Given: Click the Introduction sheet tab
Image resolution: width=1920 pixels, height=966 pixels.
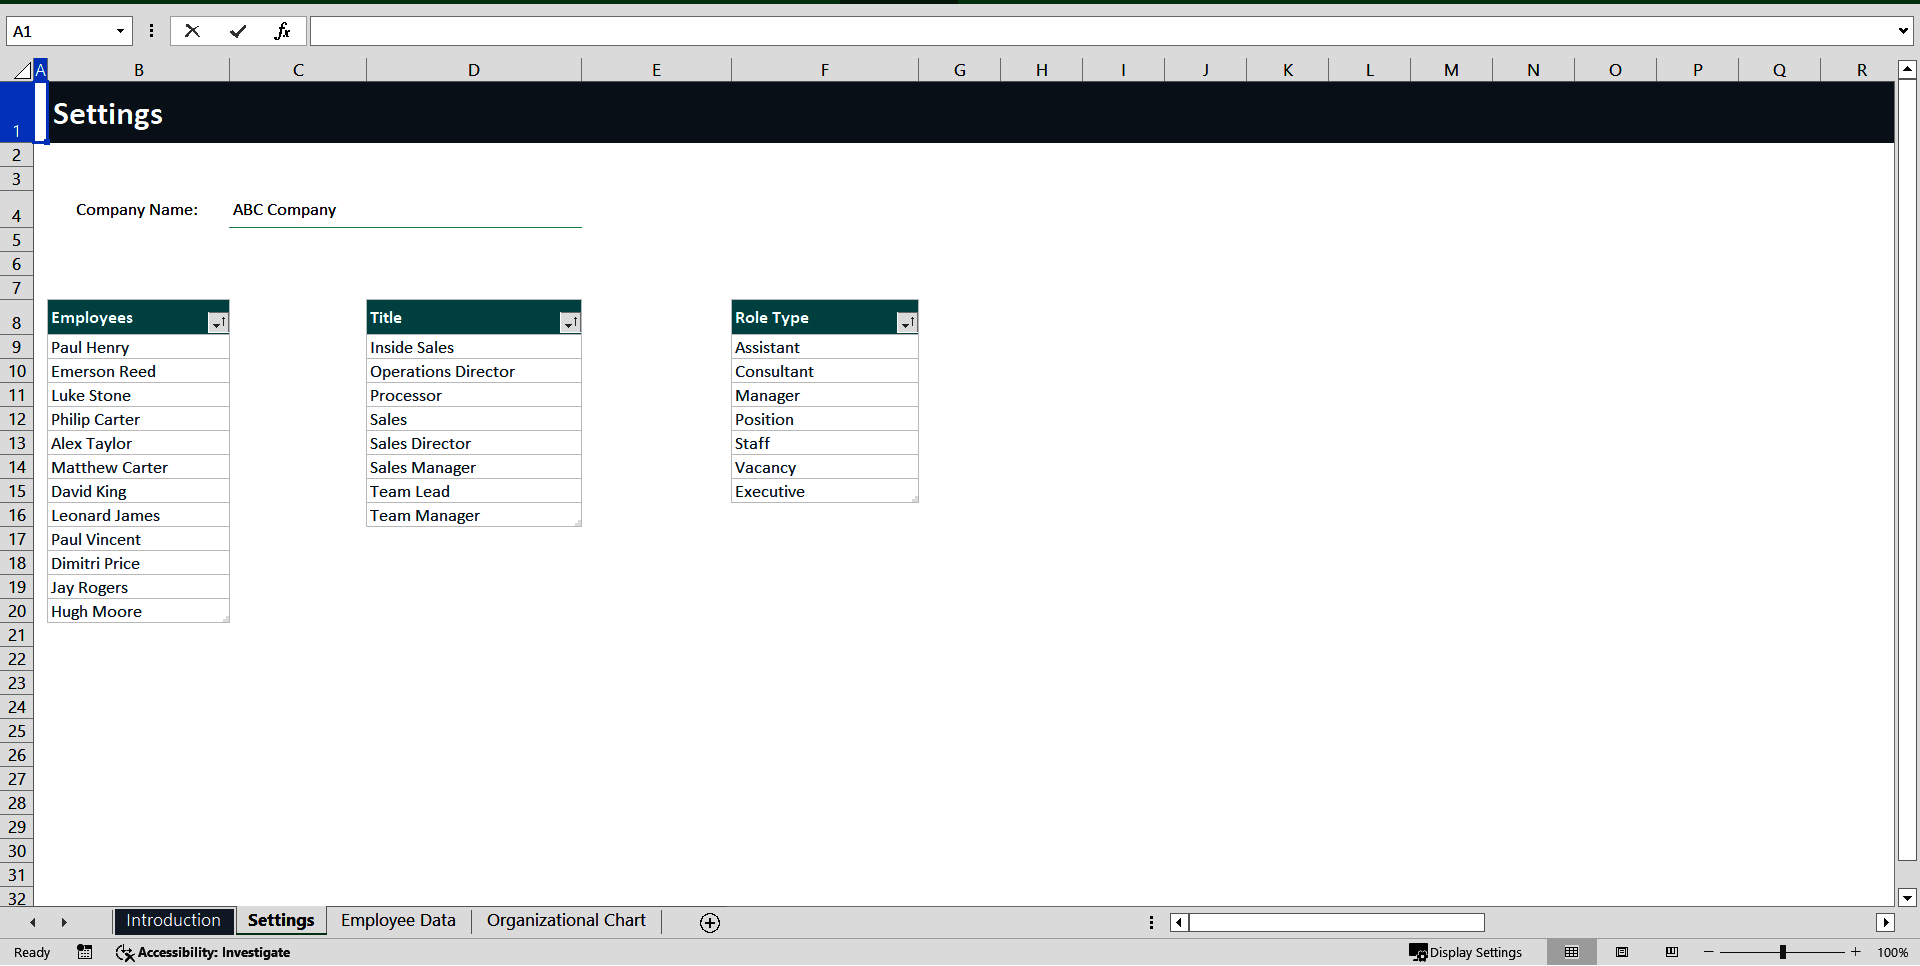Looking at the screenshot, I should point(173,920).
